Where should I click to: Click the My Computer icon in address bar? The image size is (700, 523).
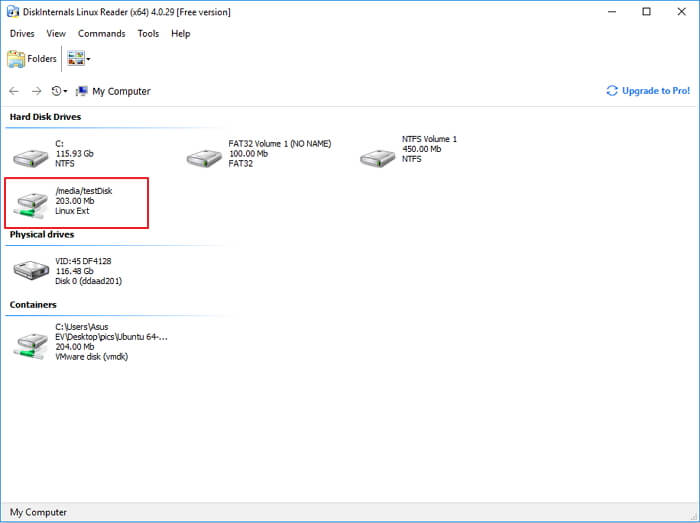pos(82,91)
